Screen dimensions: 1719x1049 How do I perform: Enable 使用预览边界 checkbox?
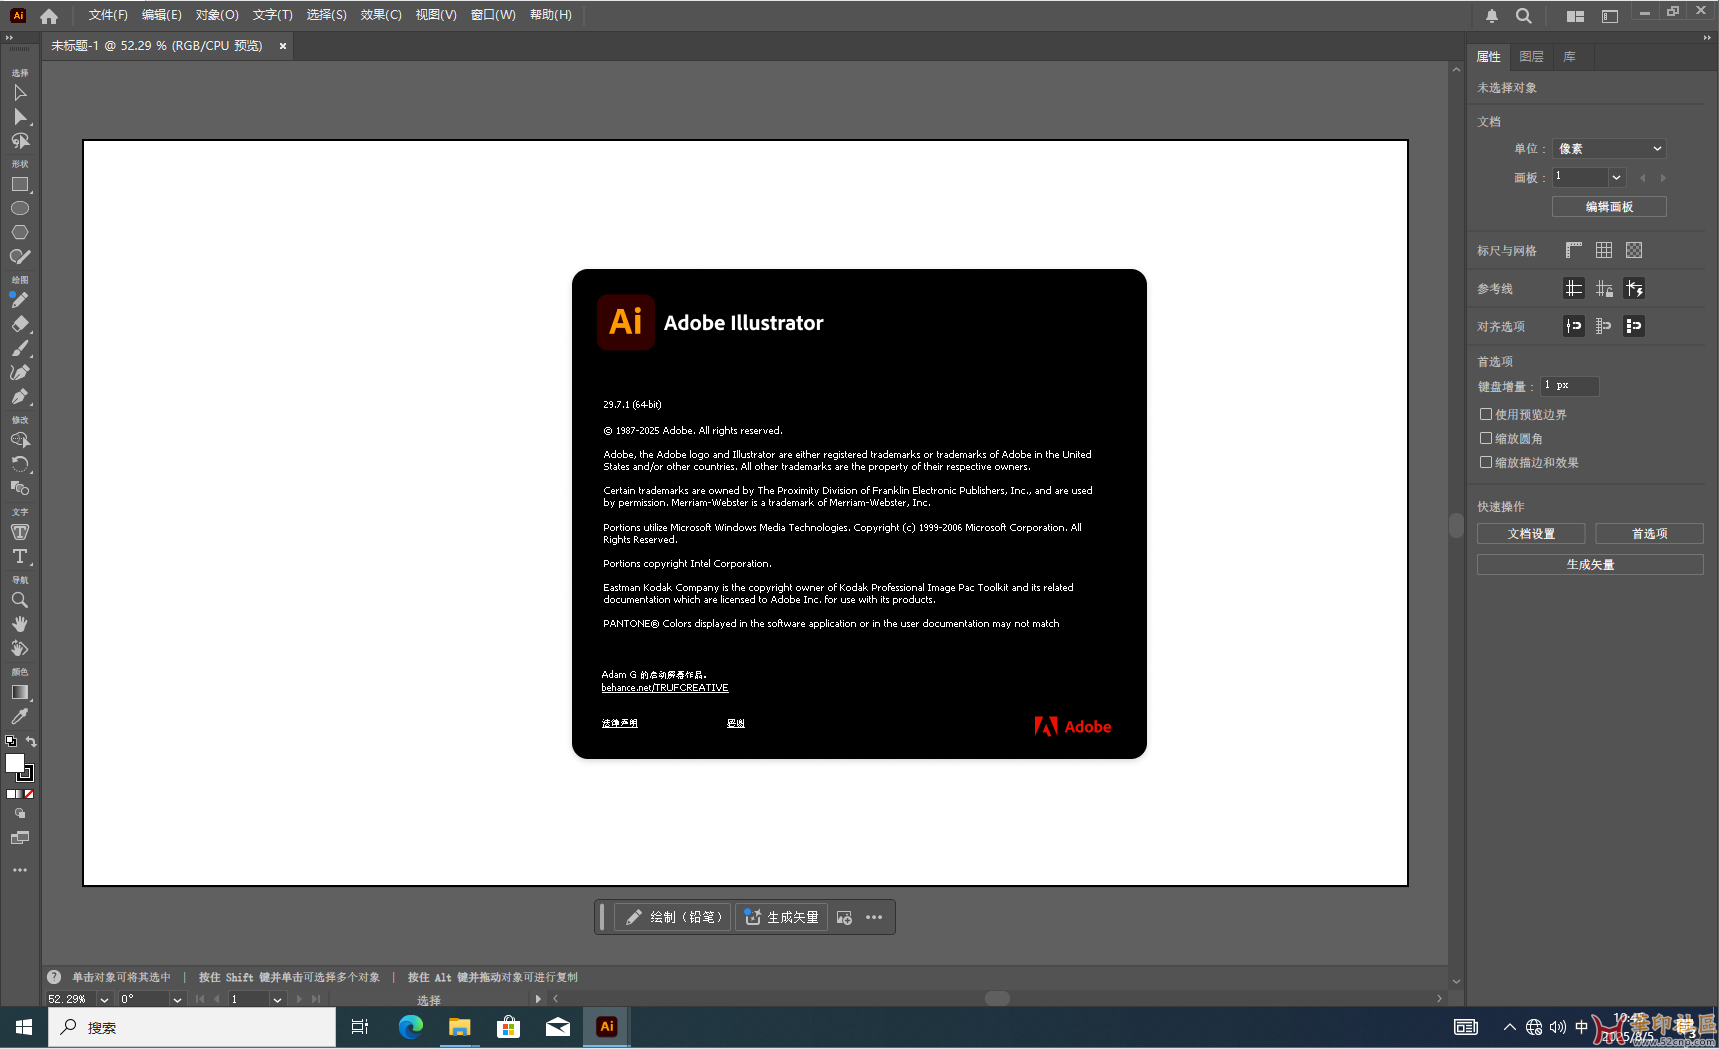1486,414
